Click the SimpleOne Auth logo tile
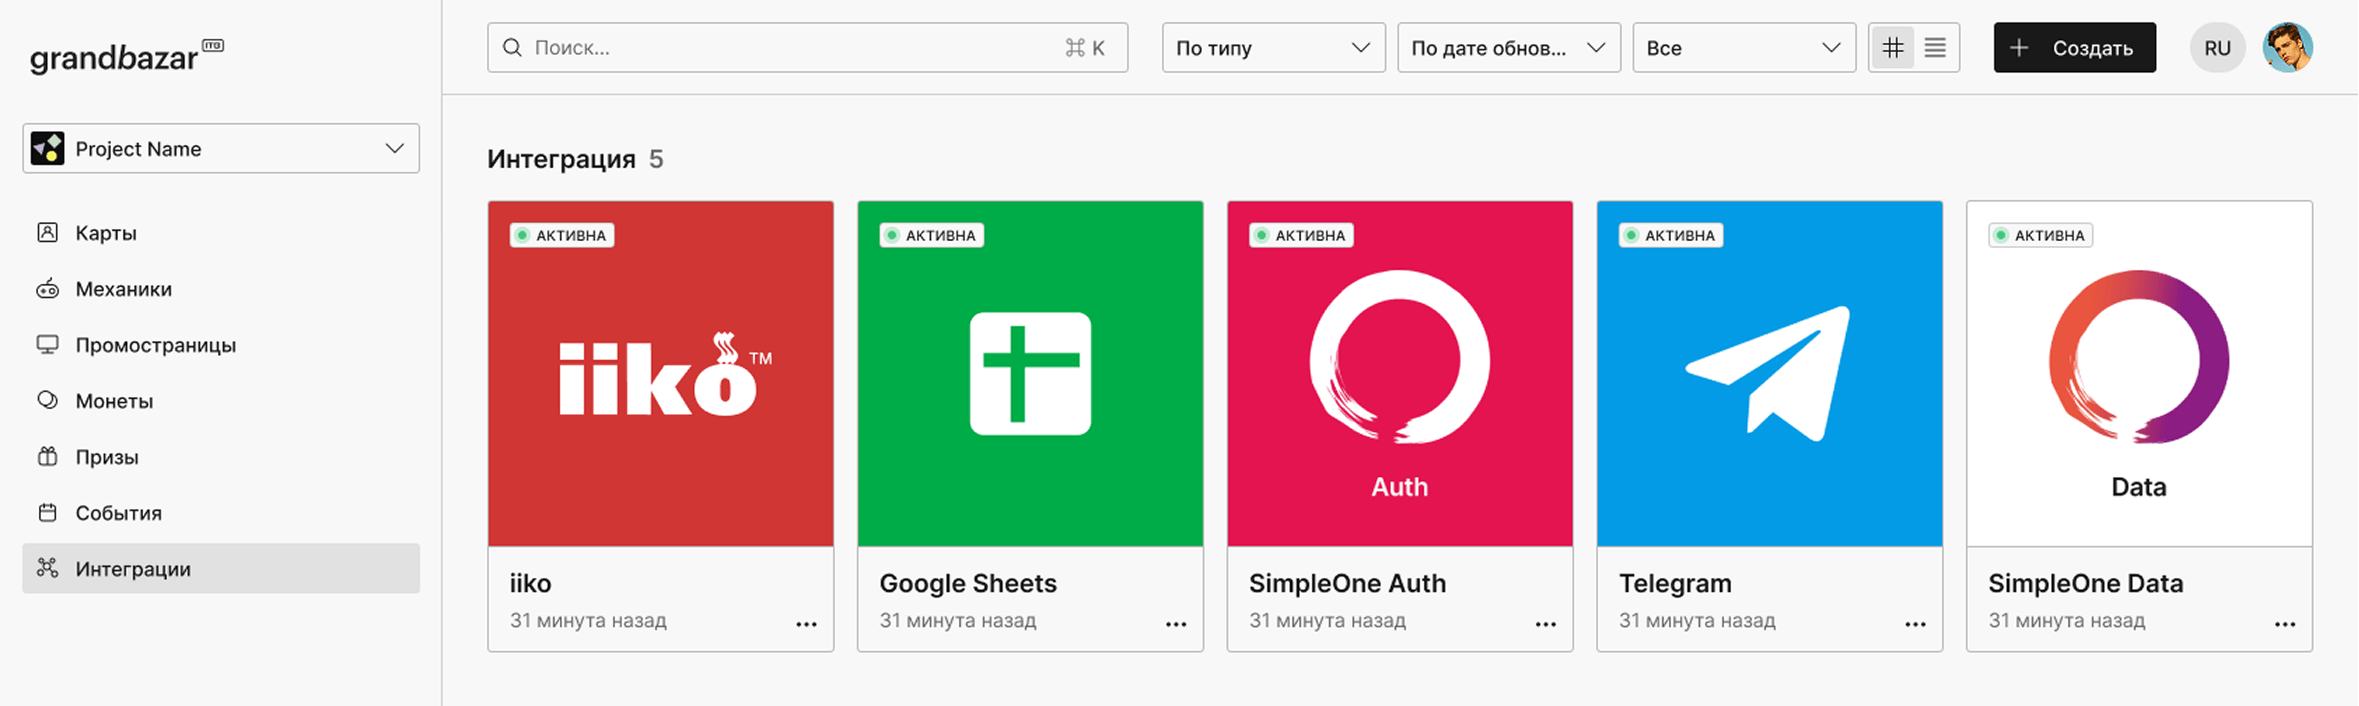Screen dimensions: 2359x706 tap(1400, 374)
